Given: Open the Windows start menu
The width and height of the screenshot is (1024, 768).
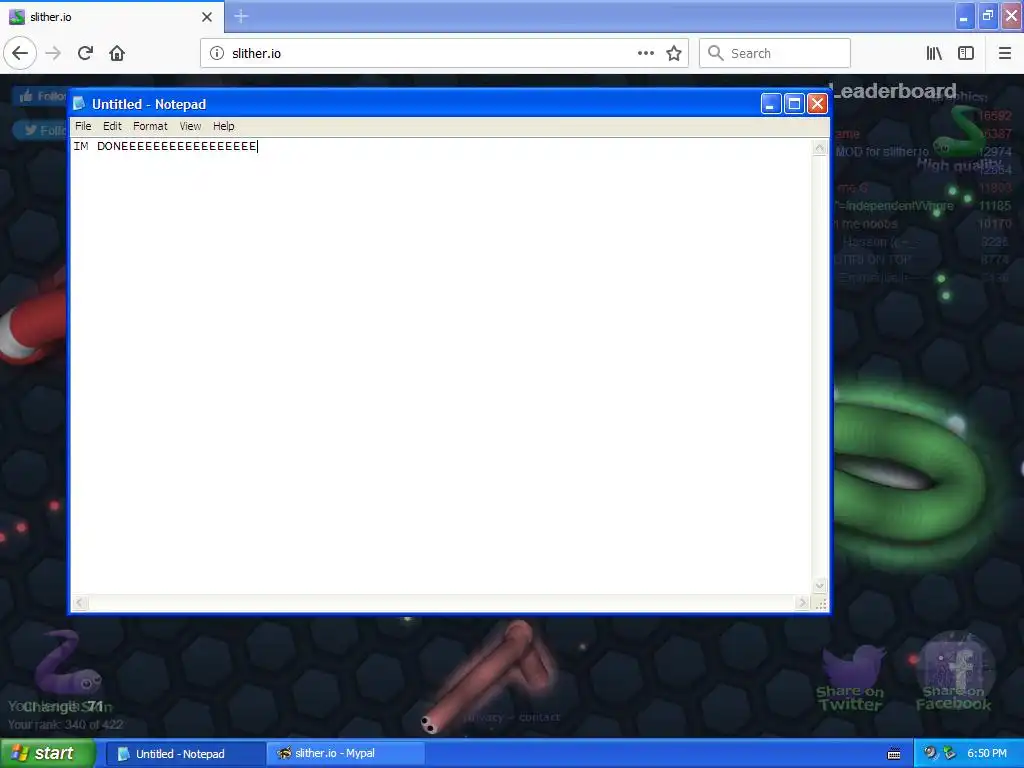Looking at the screenshot, I should pyautogui.click(x=48, y=754).
